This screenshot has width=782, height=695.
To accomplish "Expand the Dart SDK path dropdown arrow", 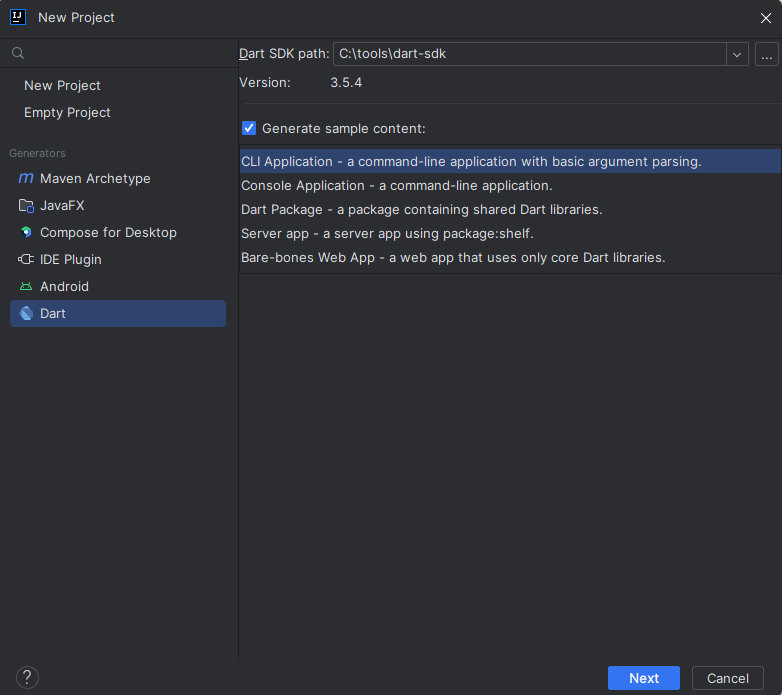I will click(737, 54).
